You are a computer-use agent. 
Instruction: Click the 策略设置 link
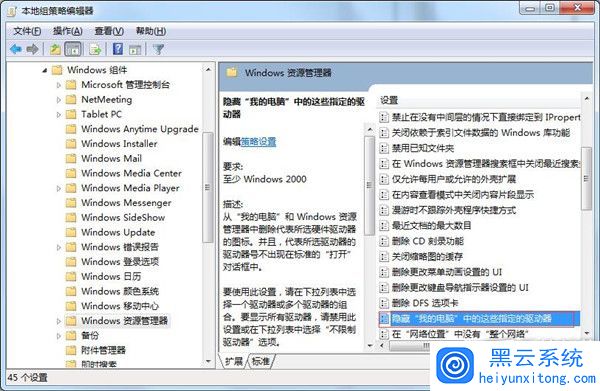(258, 142)
